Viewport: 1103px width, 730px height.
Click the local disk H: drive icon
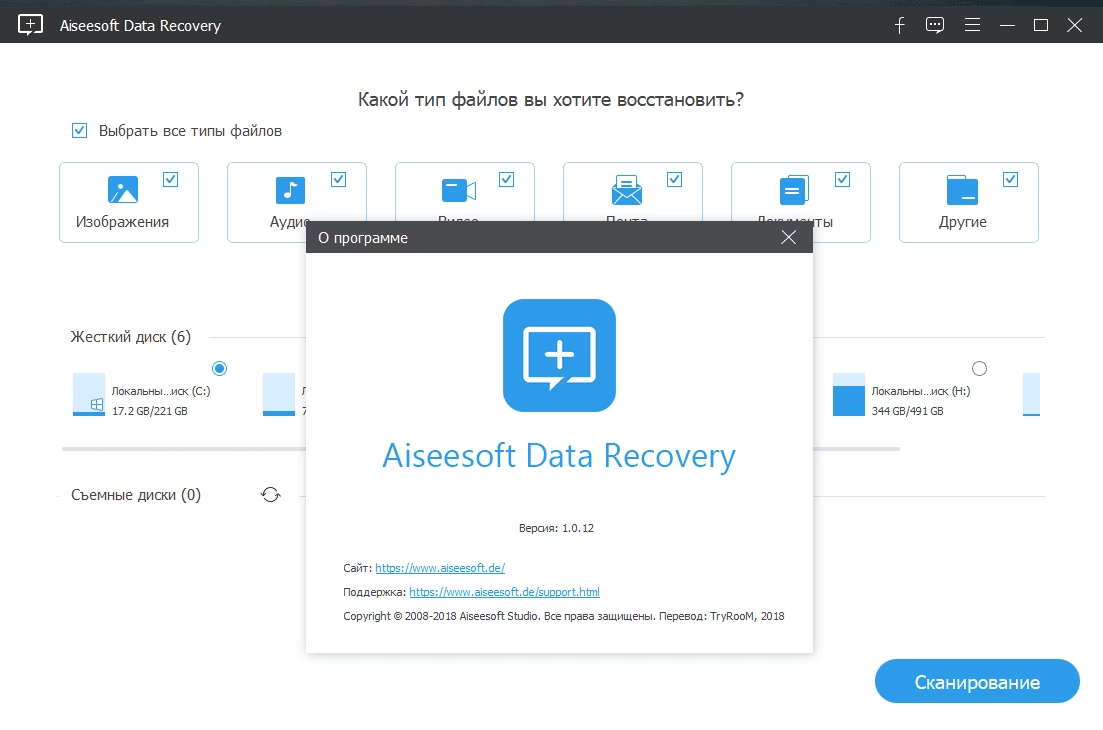(848, 395)
